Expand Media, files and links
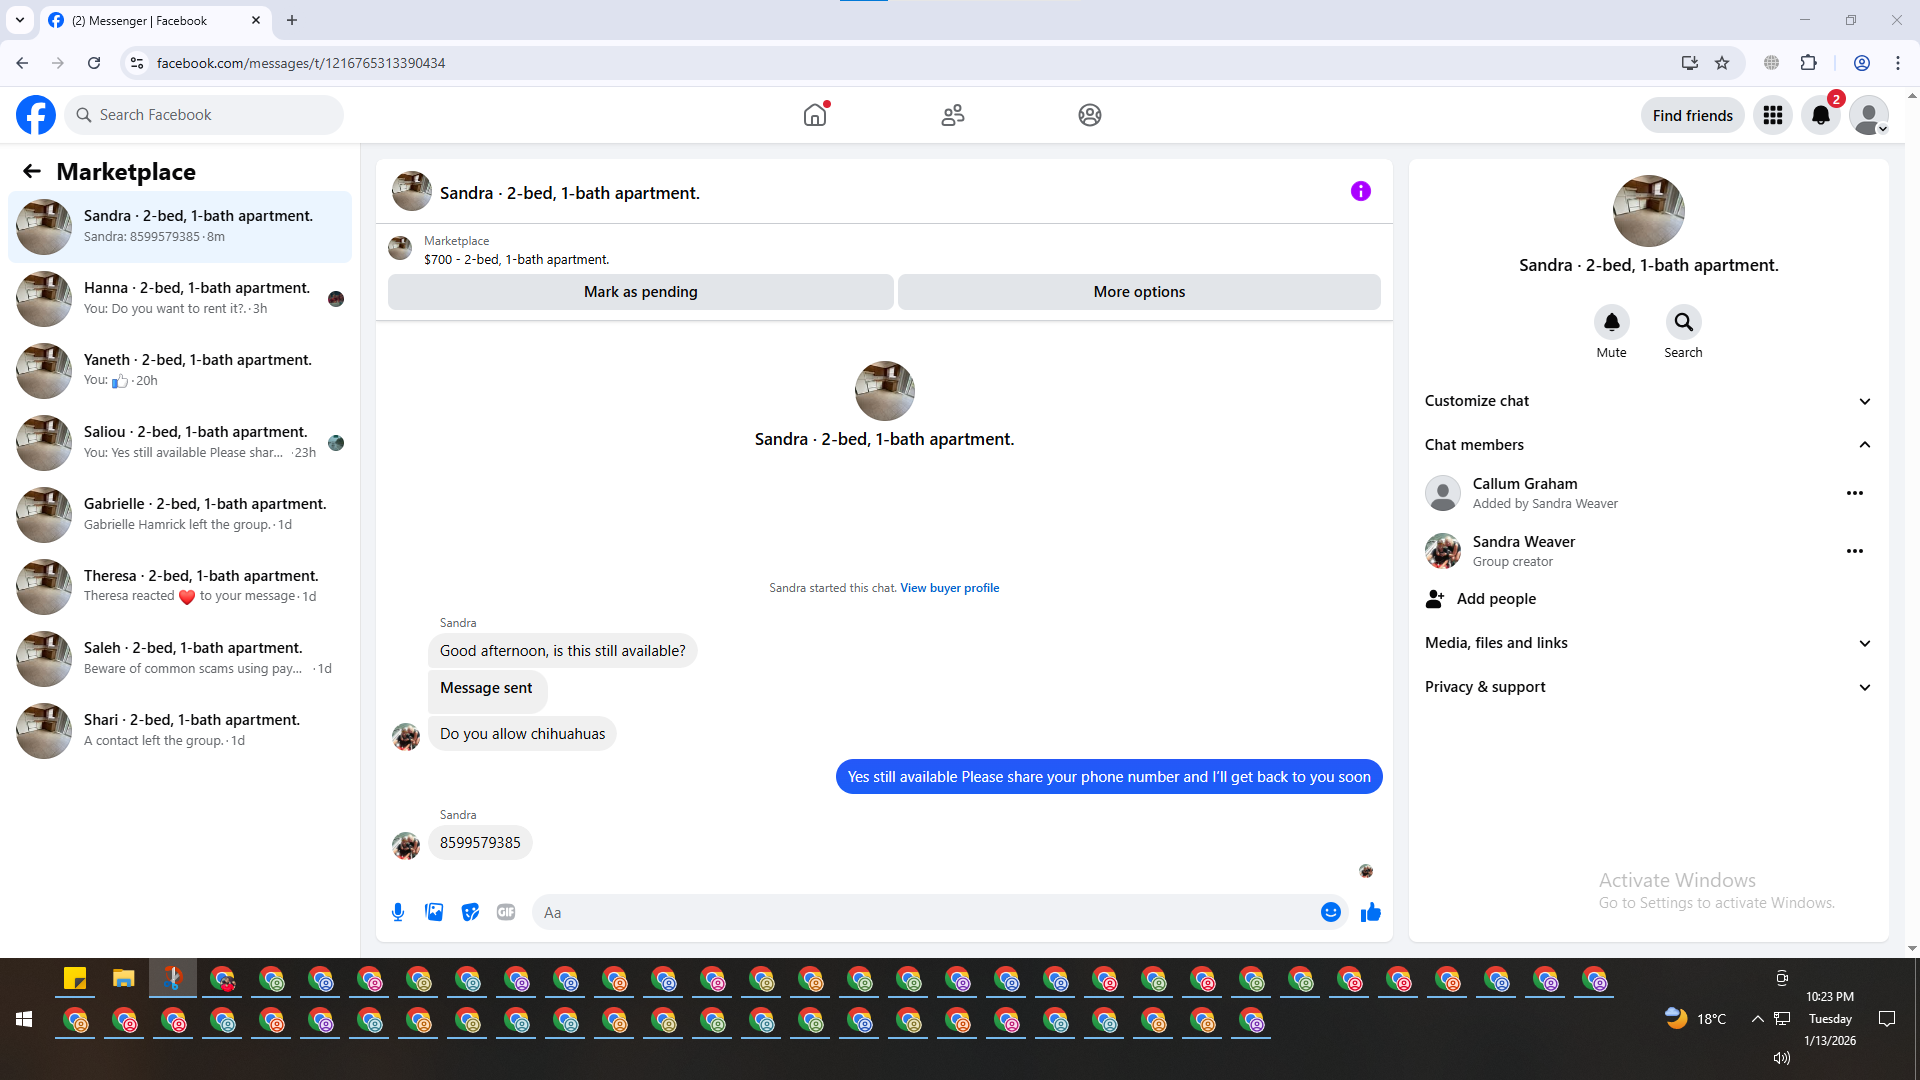The width and height of the screenshot is (1920, 1080). [1864, 643]
